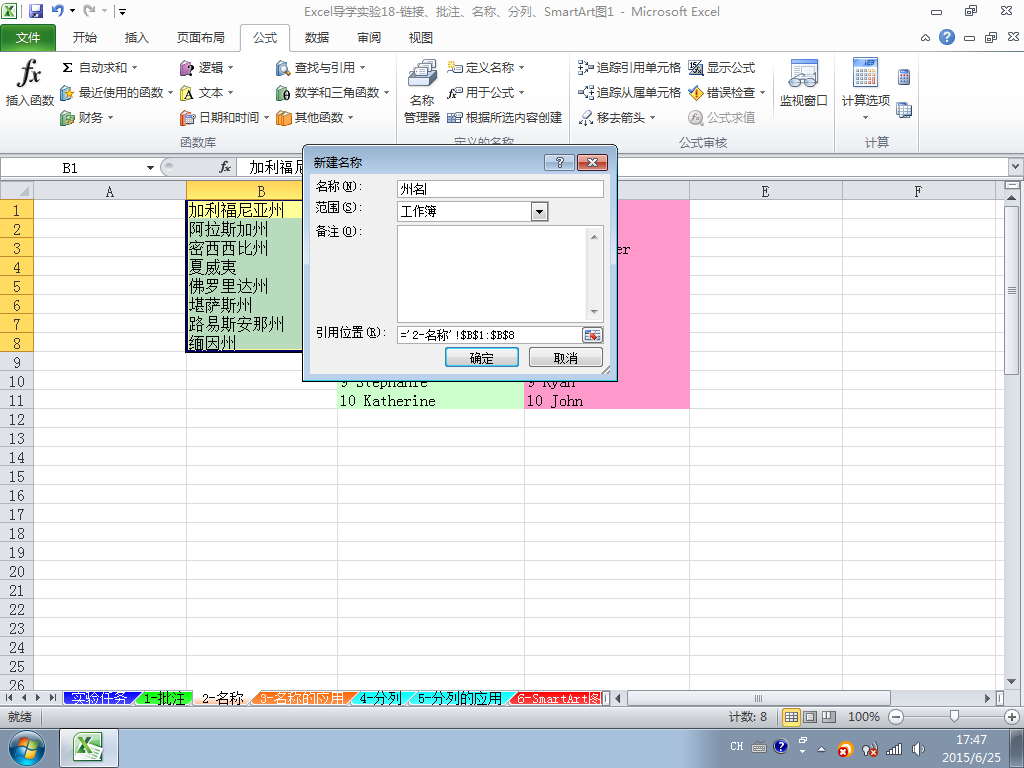
Task: Open Math and Trig (数学和三角函数) functions
Action: 332,93
